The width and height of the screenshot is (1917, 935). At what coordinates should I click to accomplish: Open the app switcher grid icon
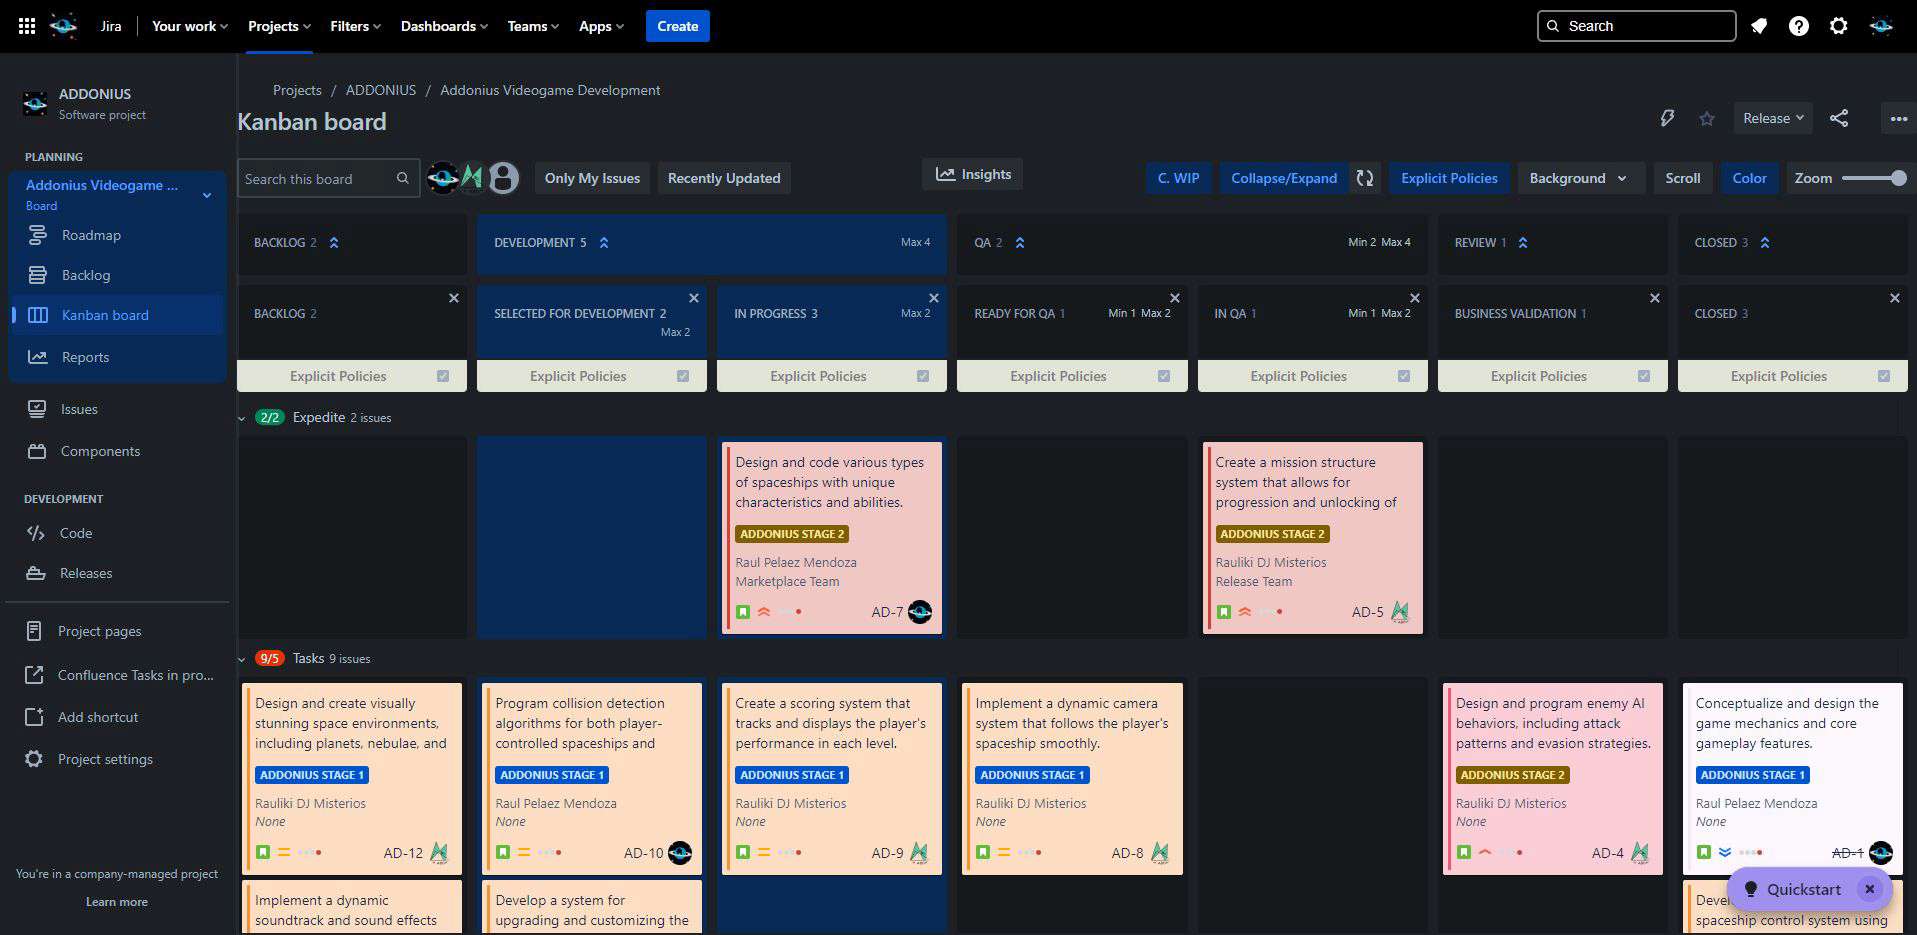tap(27, 26)
